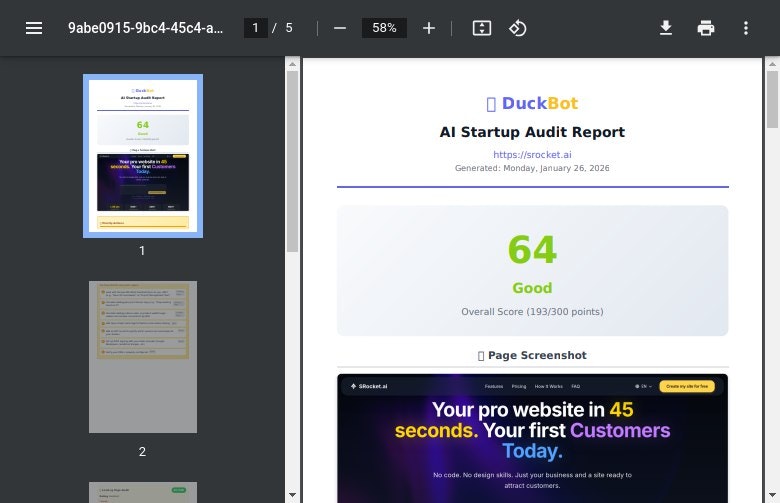
Task: Click the document scrollbar down arrow
Action: [772, 495]
